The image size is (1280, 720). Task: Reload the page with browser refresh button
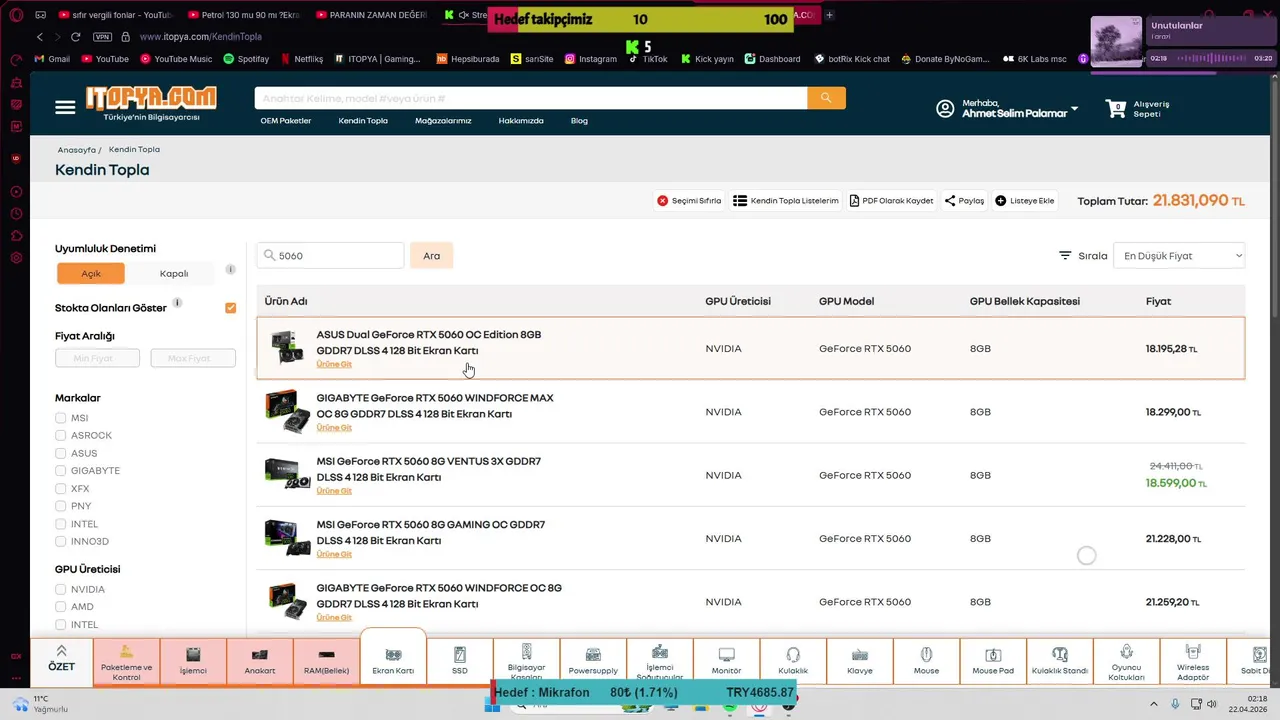[x=75, y=37]
